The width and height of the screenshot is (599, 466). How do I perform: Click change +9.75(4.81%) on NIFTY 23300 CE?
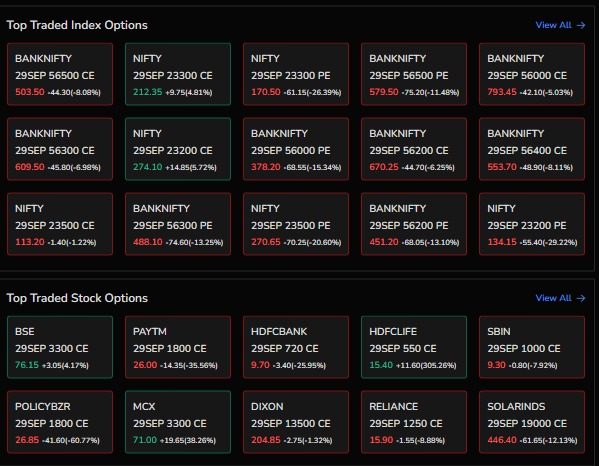coord(189,92)
